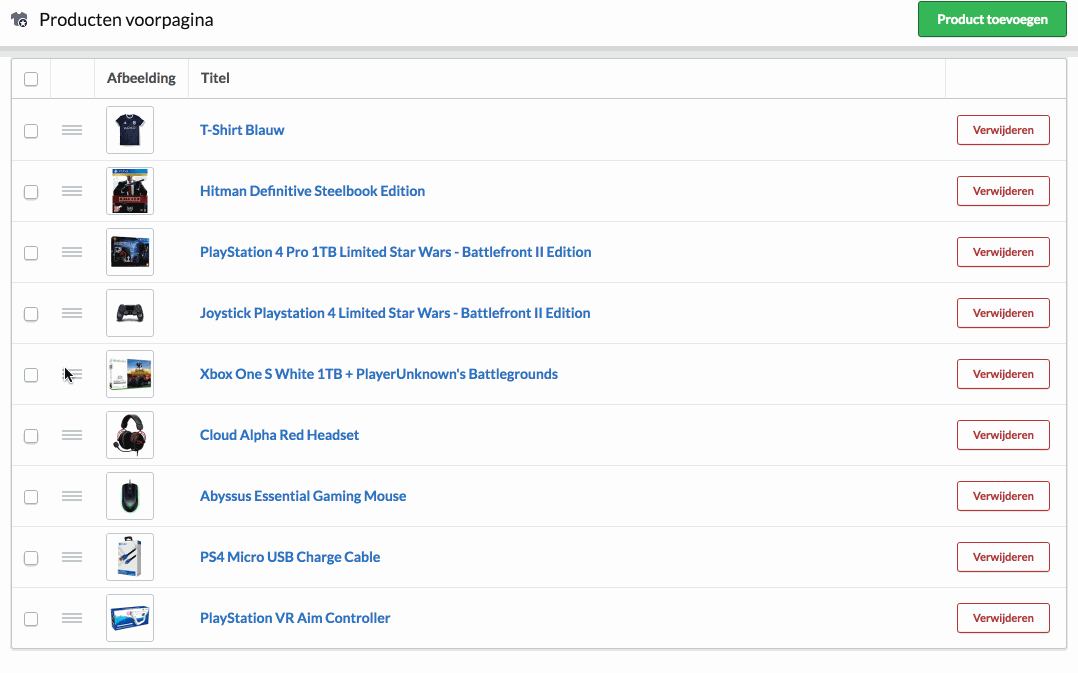Click drag handle icon for Hitman Definitive Steelbook Edition
Image resolution: width=1078 pixels, height=673 pixels.
(x=72, y=191)
